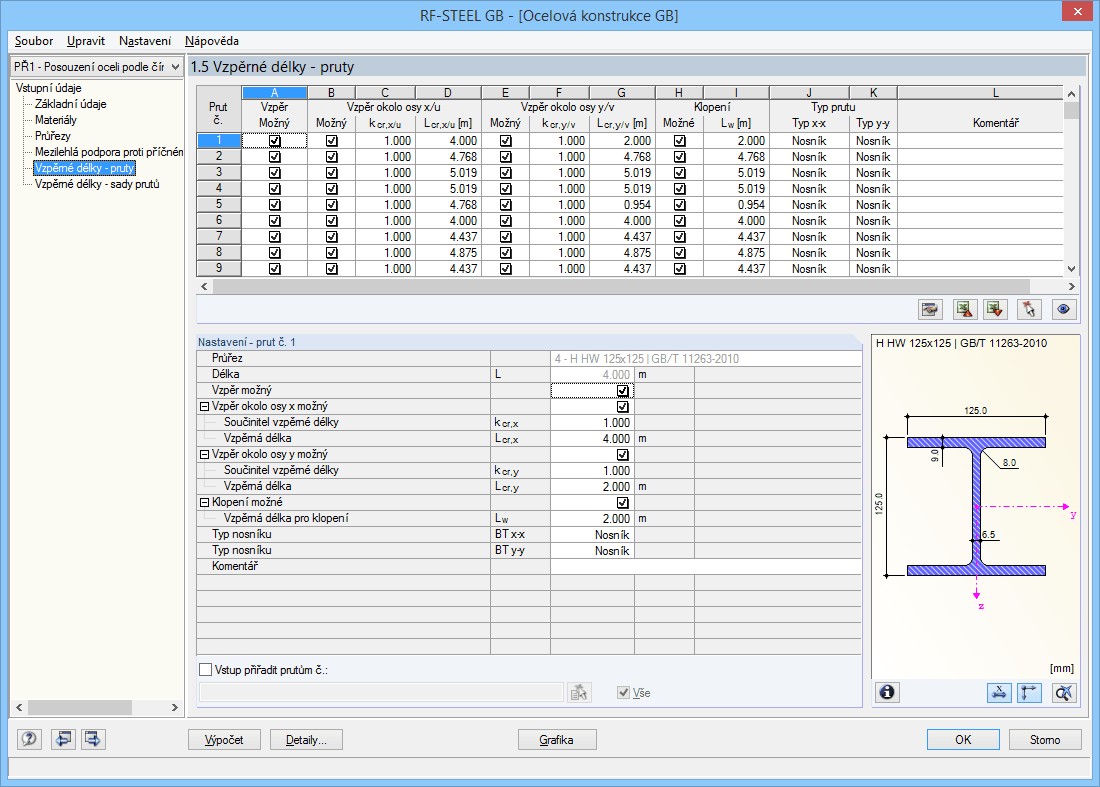Click Typ nosníku BT y-y value Nosník
Screen dimensions: 1100x787
(592, 551)
